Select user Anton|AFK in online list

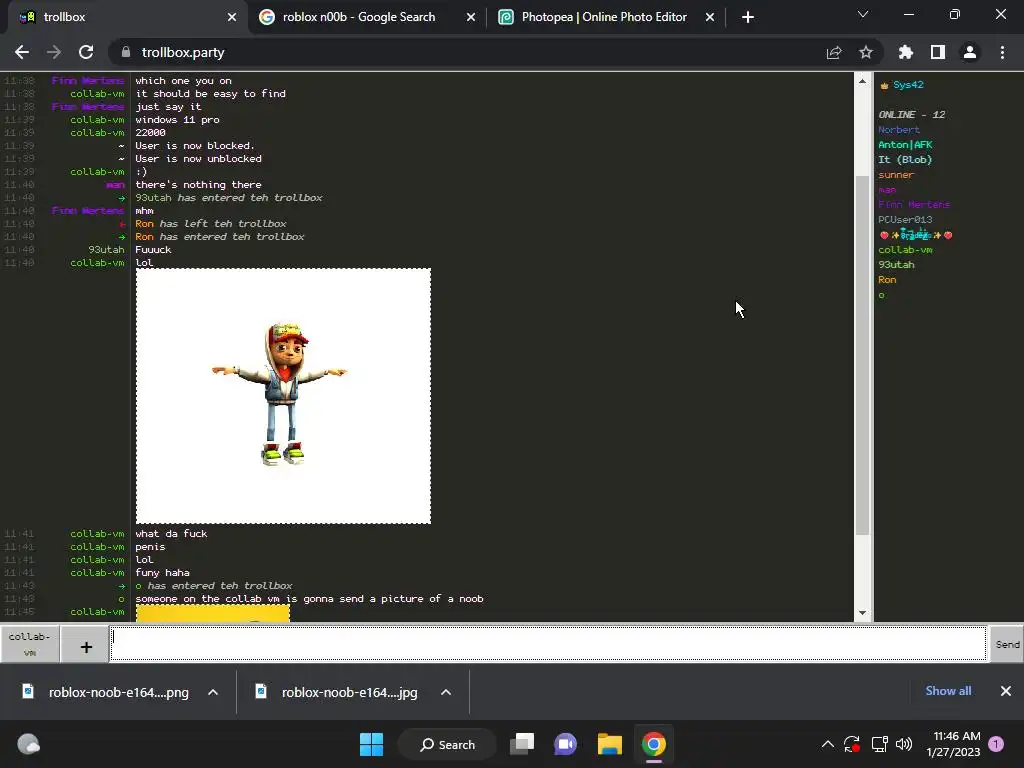pos(905,145)
